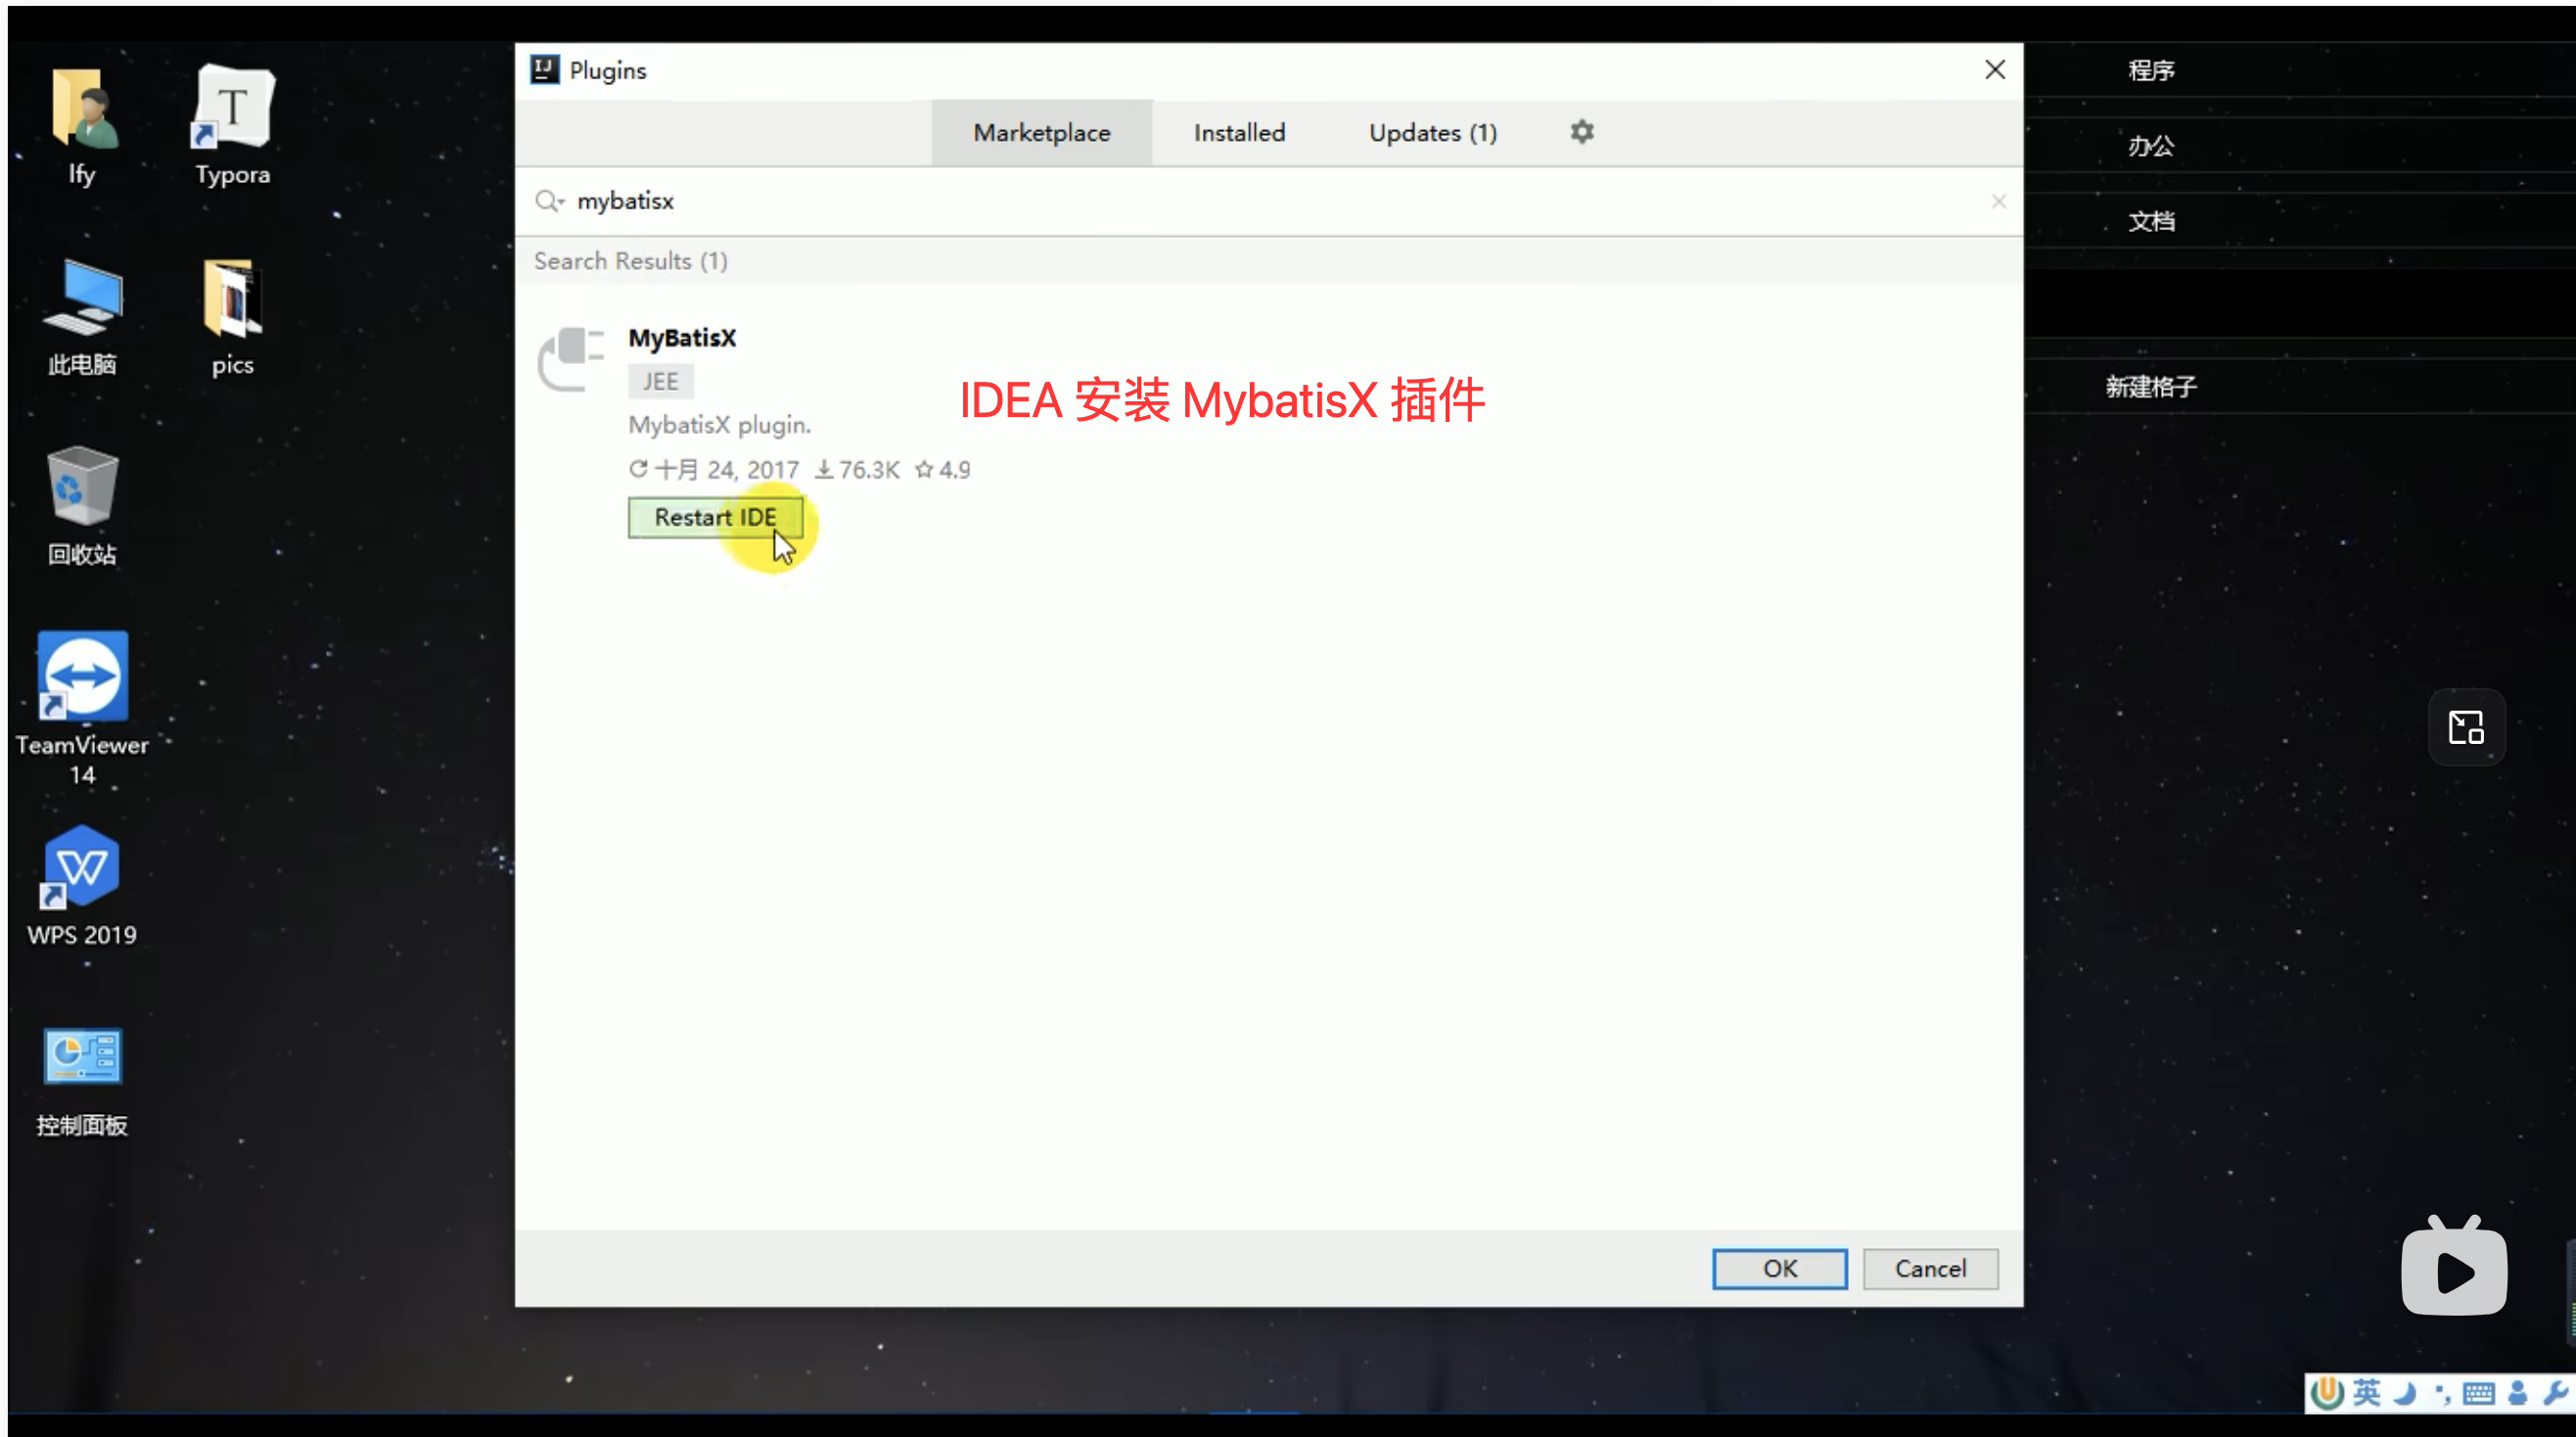Click into the plugin search field
Viewport: 2576px width, 1437px height.
tap(1200, 201)
